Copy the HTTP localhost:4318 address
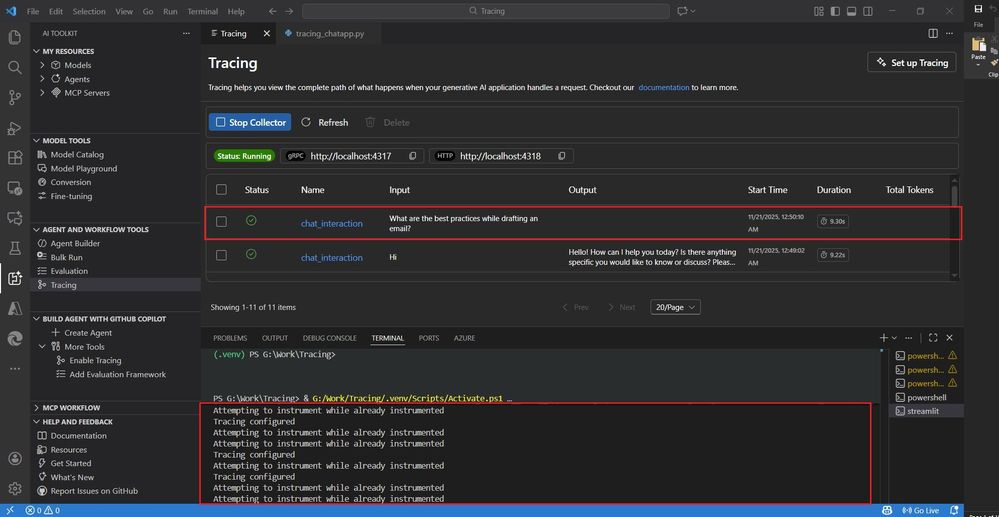 561,156
